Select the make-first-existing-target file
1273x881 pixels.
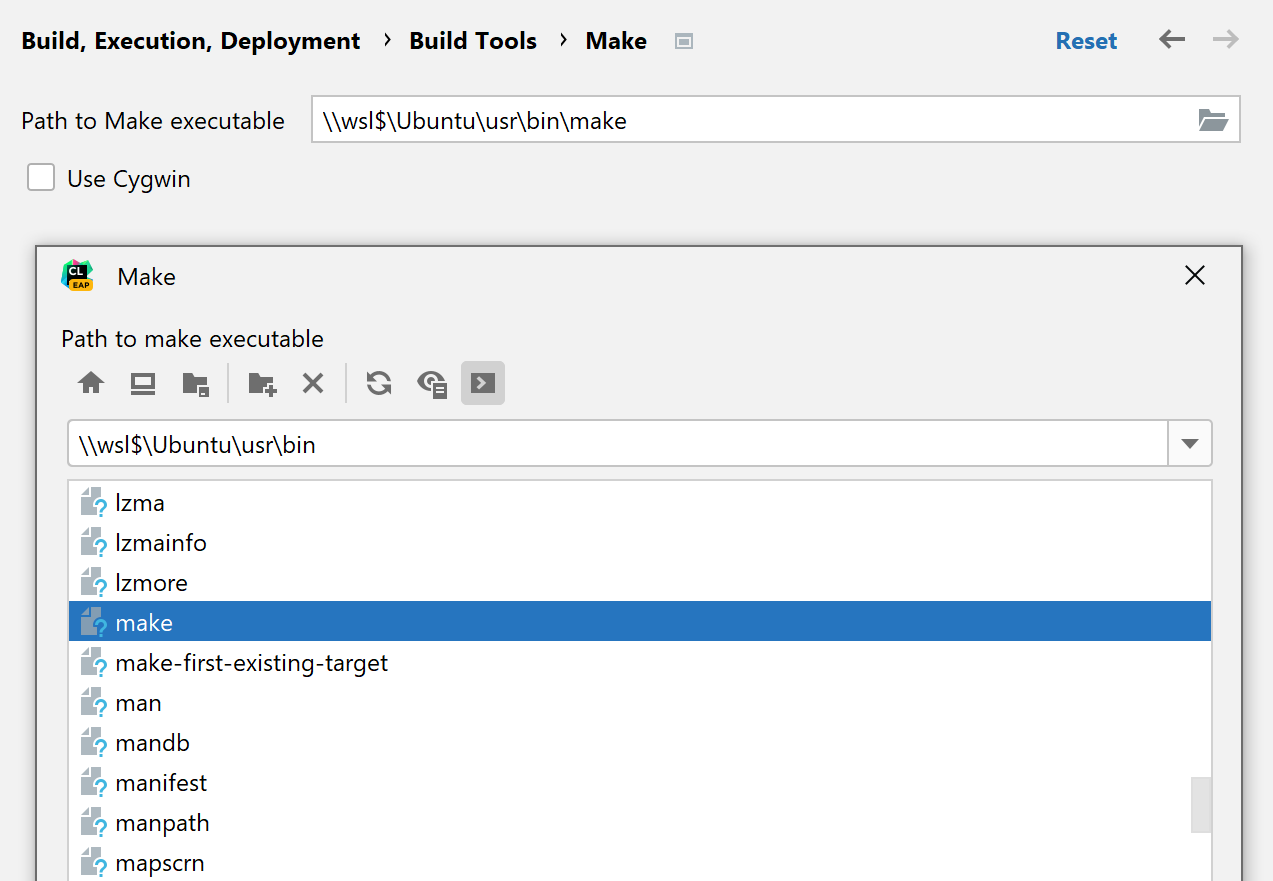point(251,663)
